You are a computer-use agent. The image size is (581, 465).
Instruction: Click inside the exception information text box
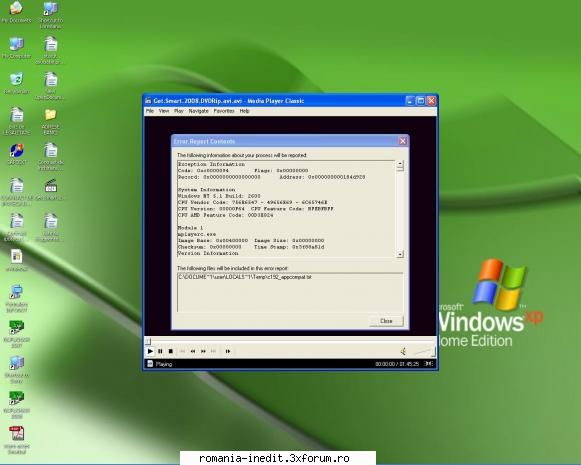coord(286,209)
